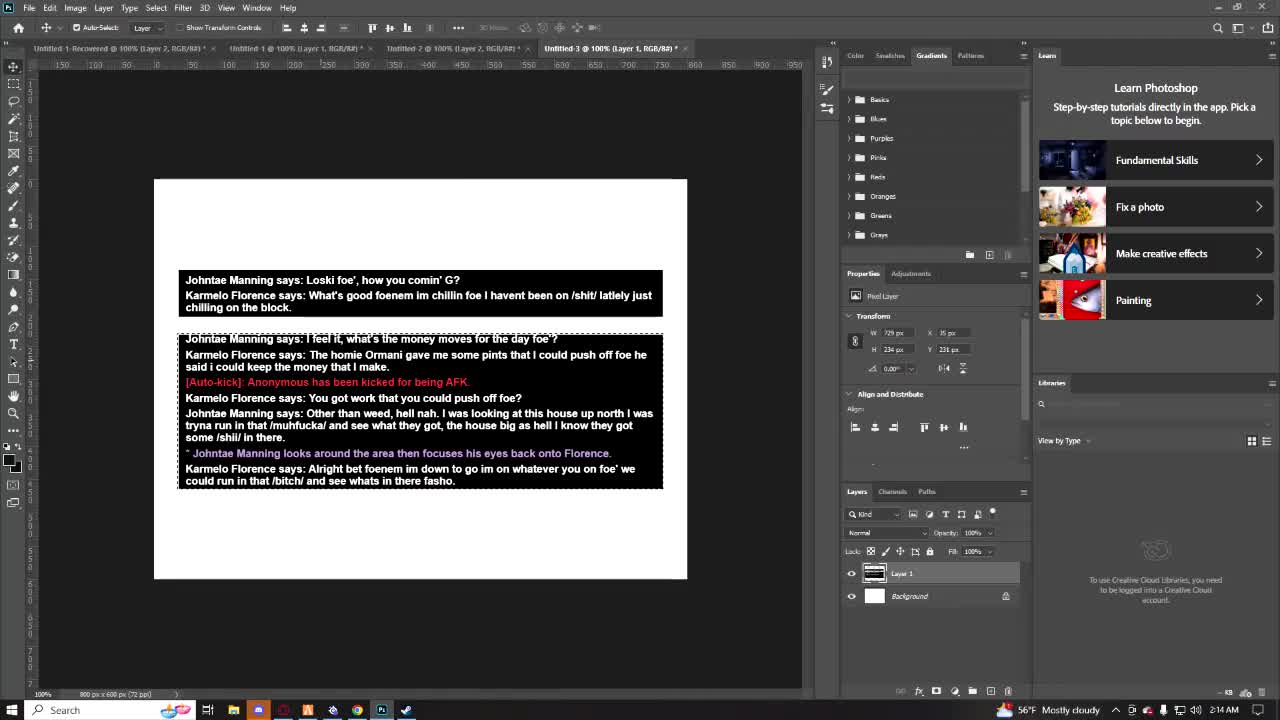Open the Filter menu
The image size is (1280, 720).
pyautogui.click(x=182, y=7)
